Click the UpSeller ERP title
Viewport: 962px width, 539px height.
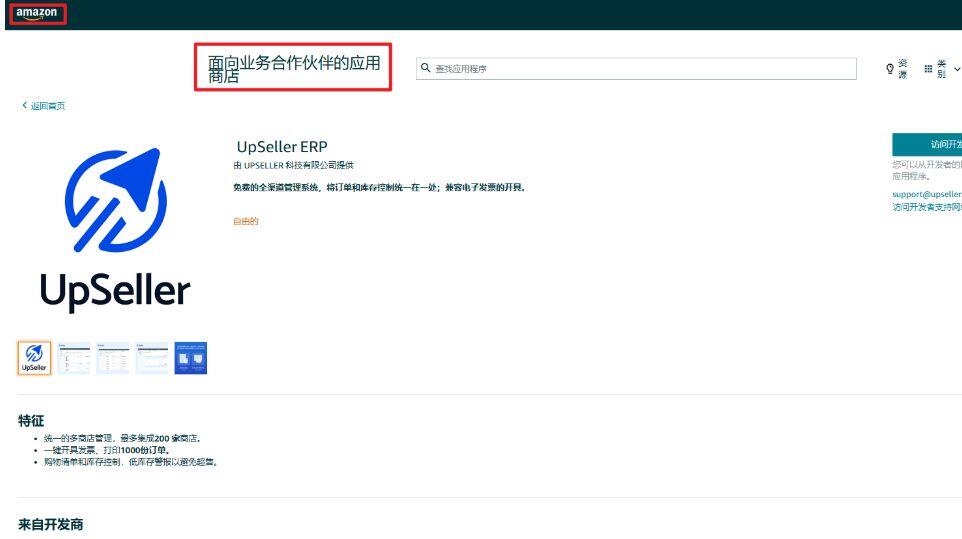tap(282, 147)
